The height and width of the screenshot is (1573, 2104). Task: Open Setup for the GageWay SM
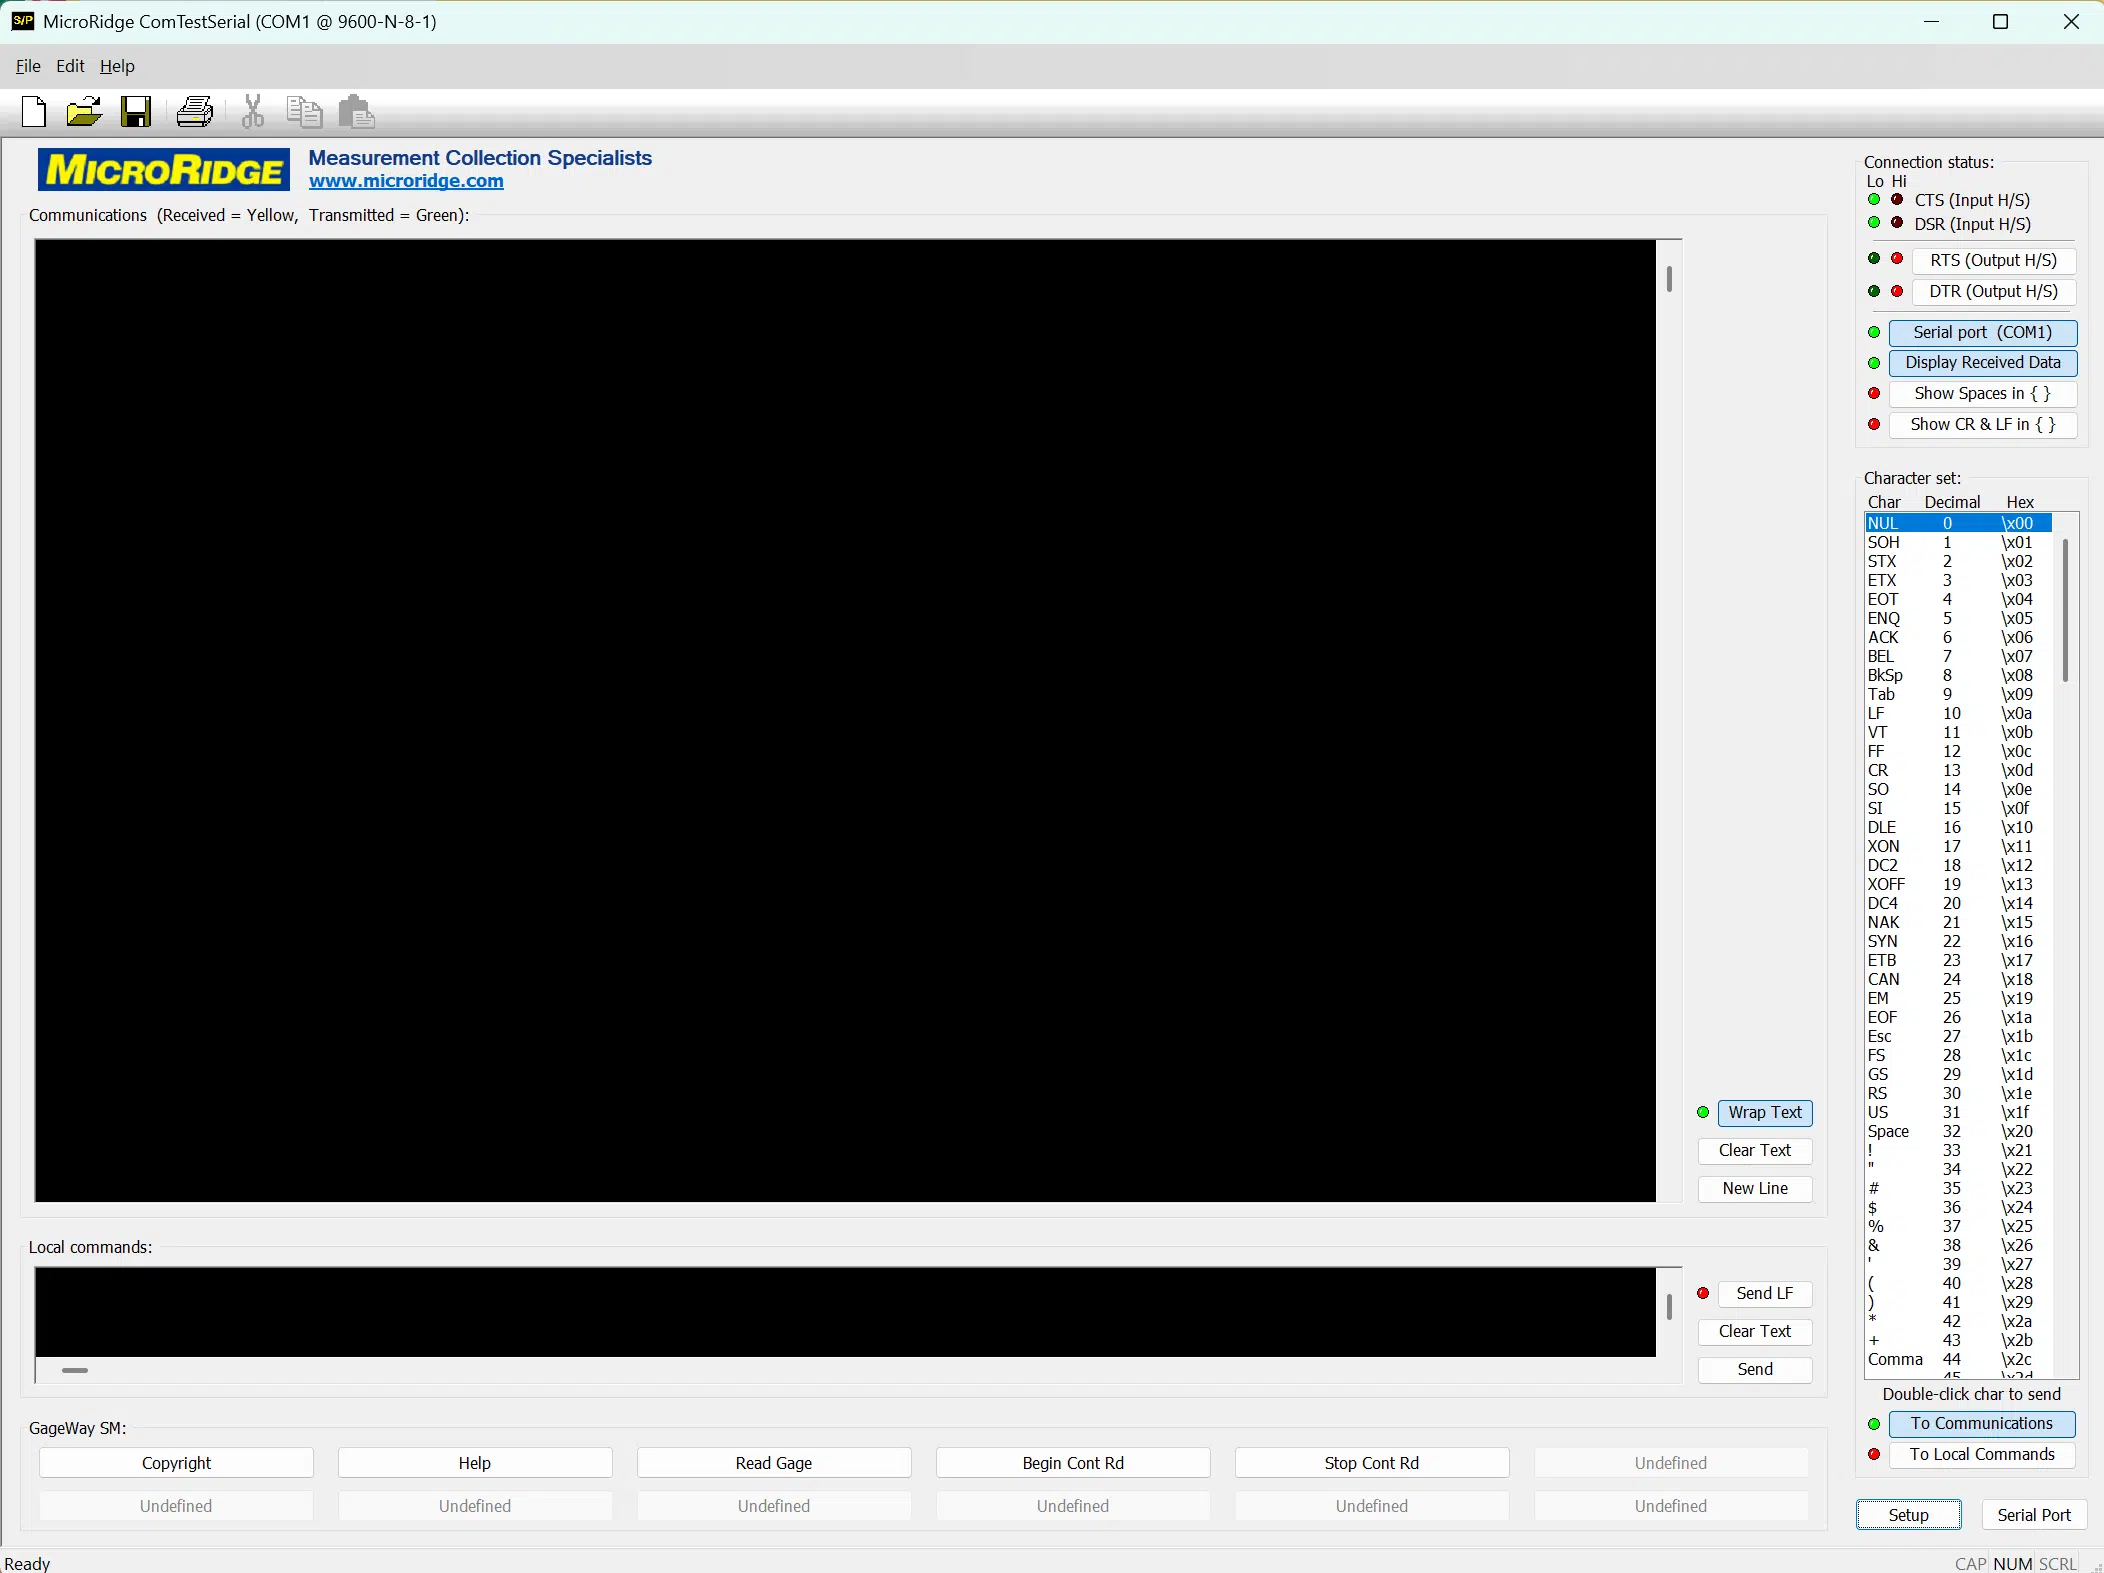click(x=1908, y=1514)
